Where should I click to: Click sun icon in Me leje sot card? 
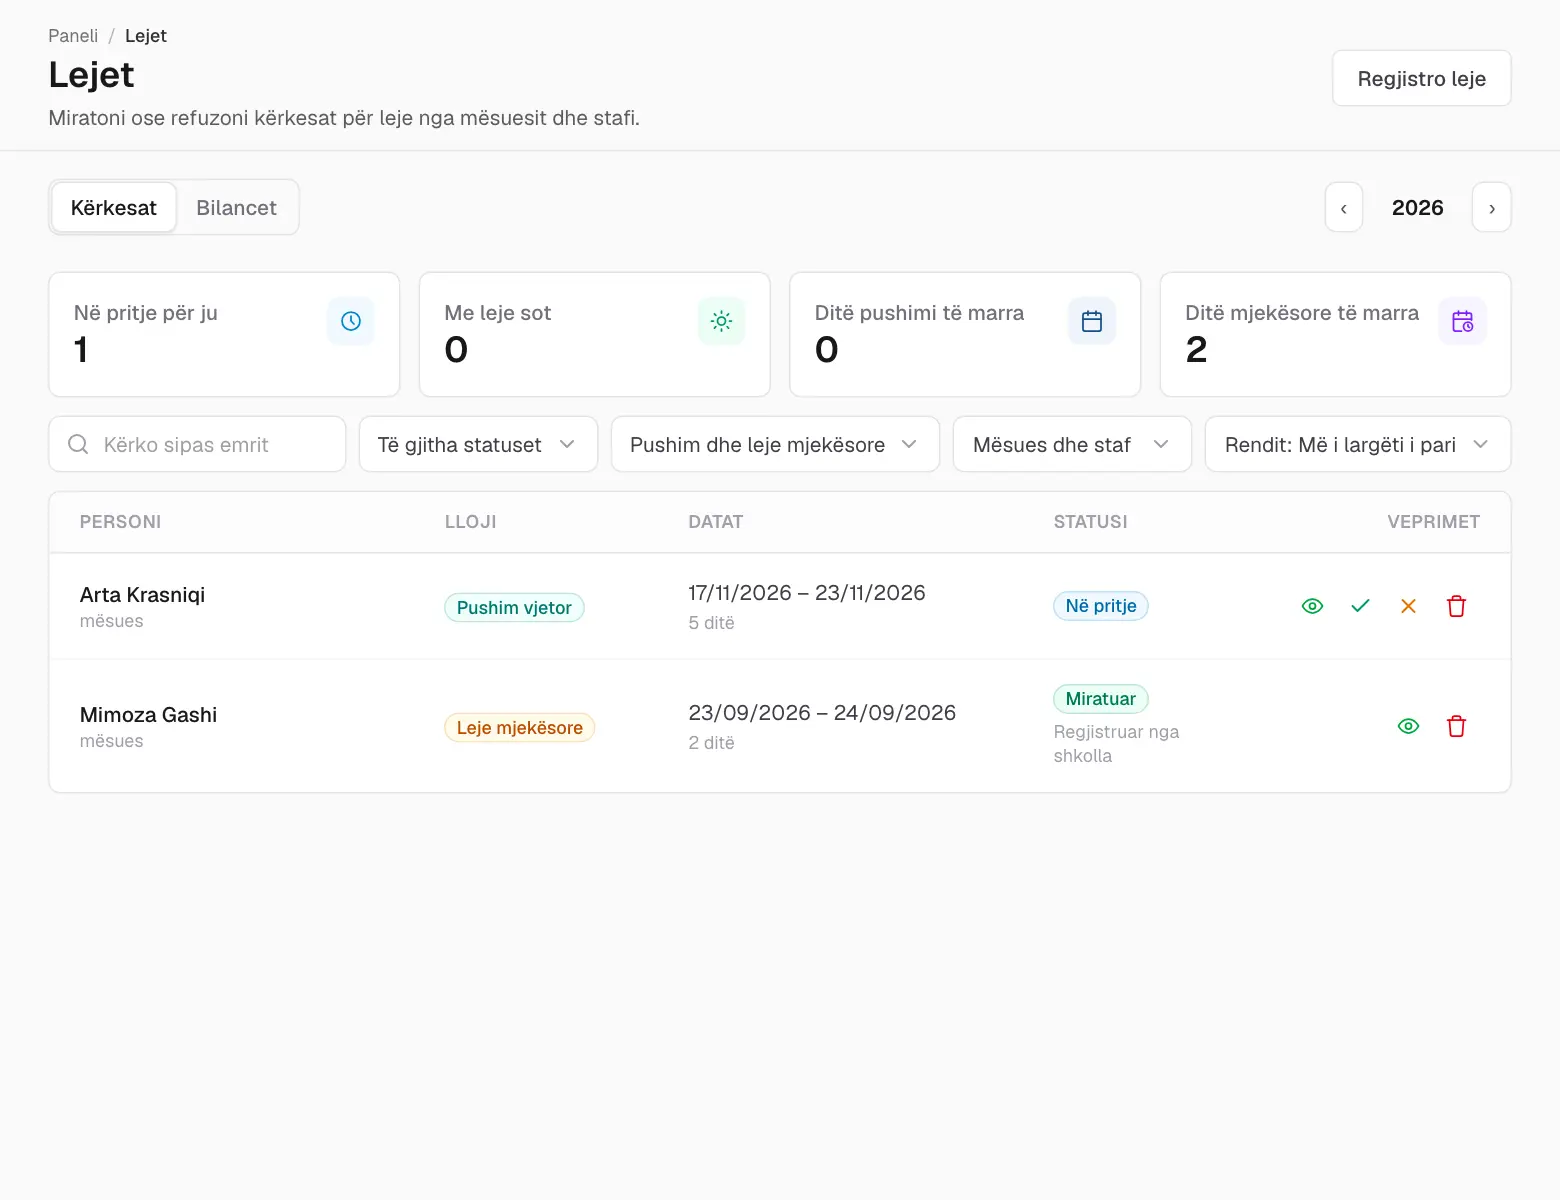pyautogui.click(x=721, y=321)
